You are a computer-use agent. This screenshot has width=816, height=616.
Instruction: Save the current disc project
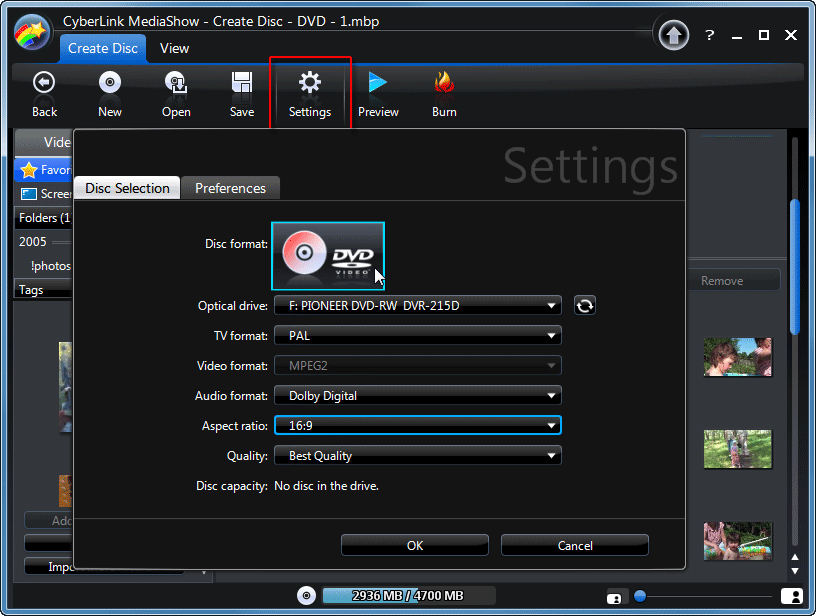pyautogui.click(x=242, y=94)
